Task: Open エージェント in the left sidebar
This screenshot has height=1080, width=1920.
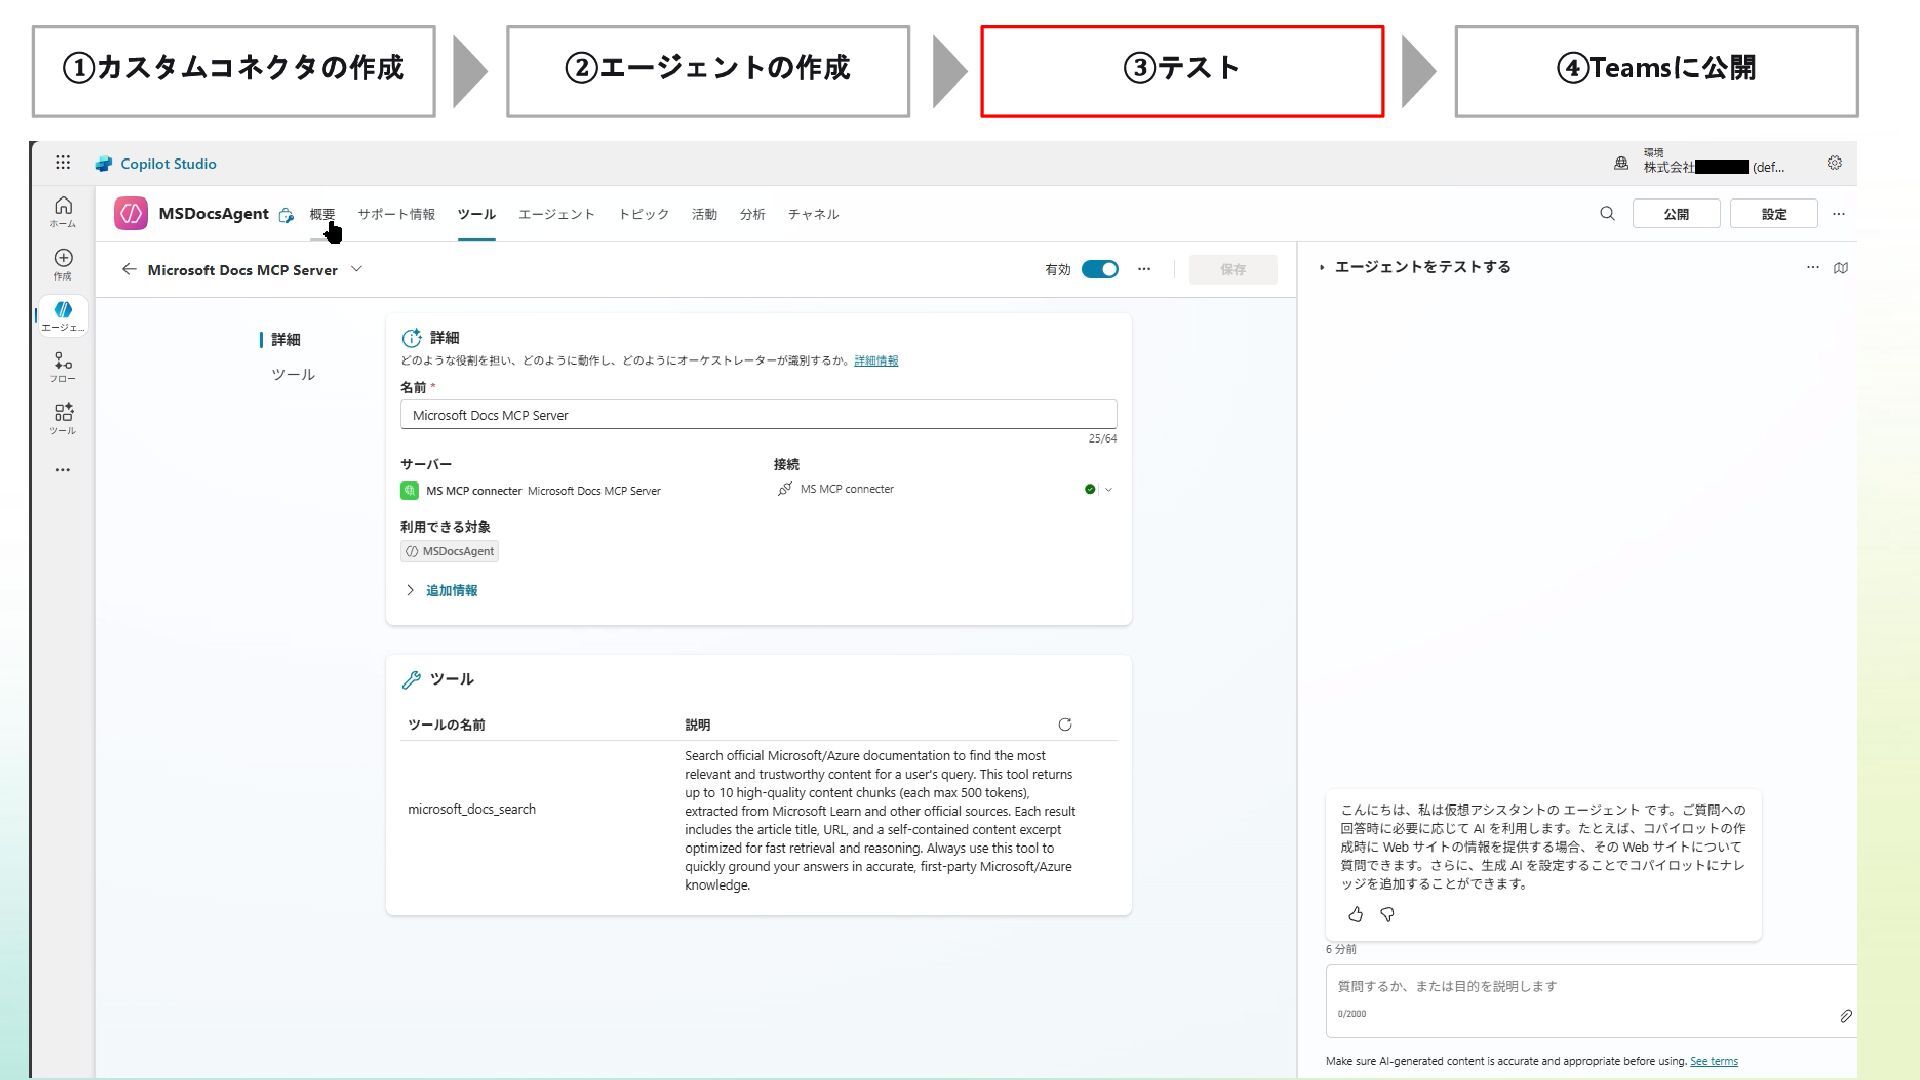Action: [x=63, y=316]
